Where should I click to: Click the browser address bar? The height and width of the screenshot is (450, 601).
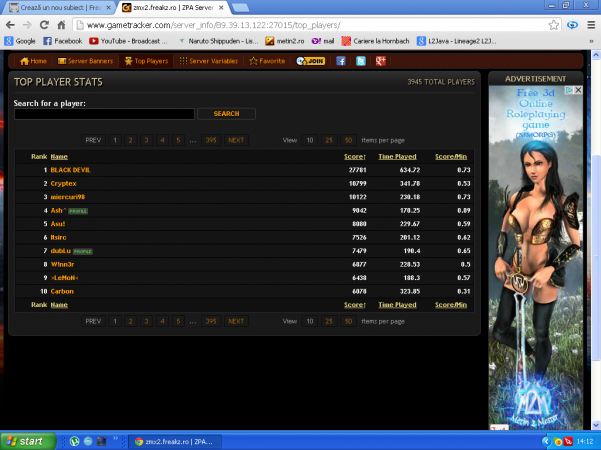click(x=314, y=25)
